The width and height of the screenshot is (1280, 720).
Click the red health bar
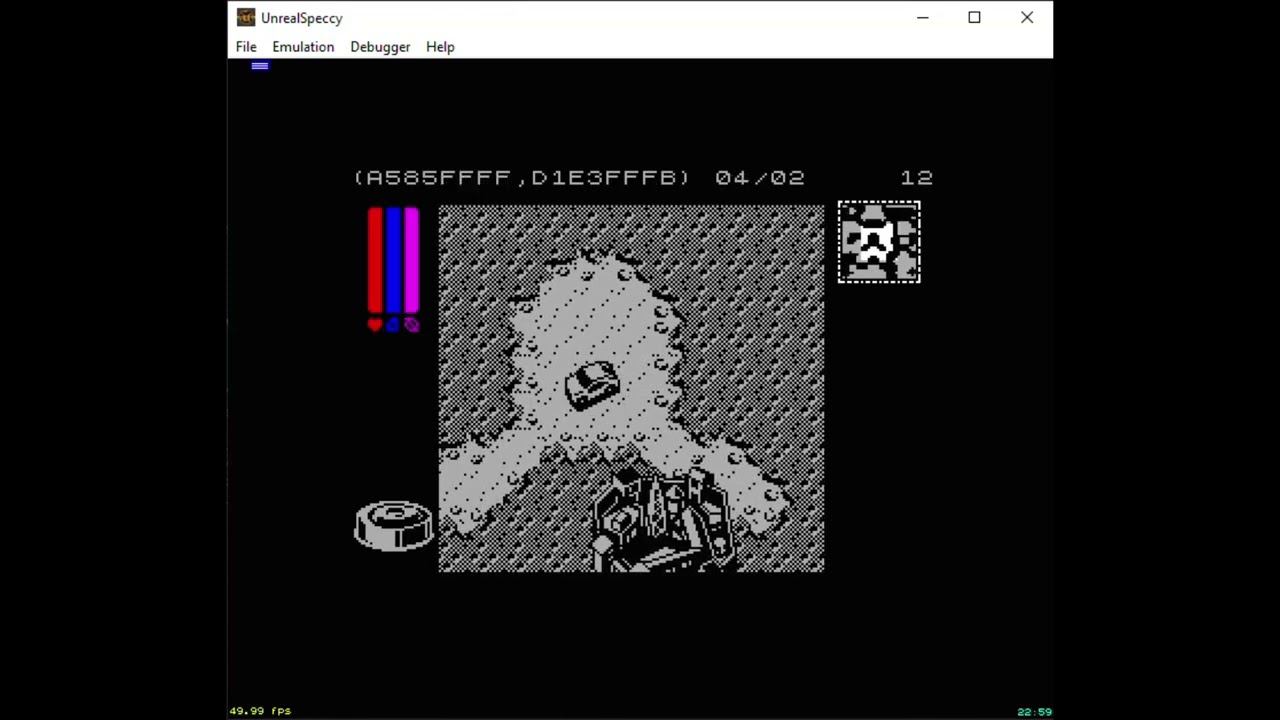coord(375,260)
